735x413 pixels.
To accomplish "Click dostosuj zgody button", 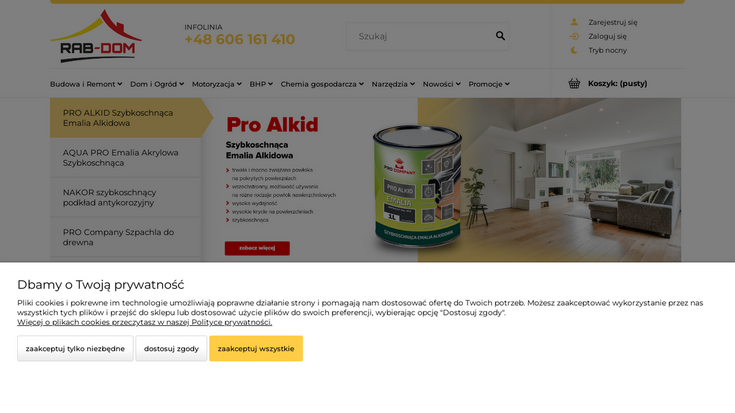I will pyautogui.click(x=171, y=348).
